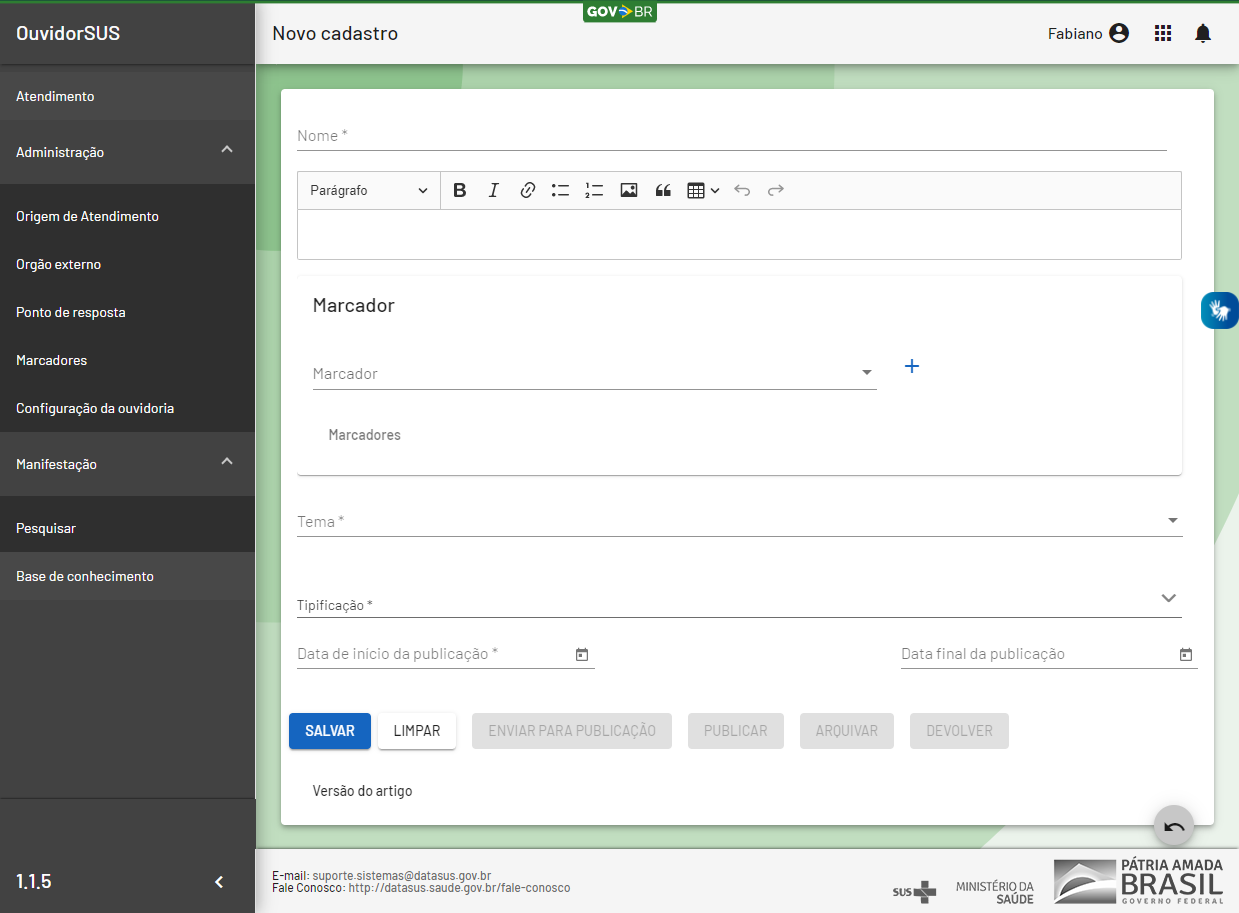Image resolution: width=1239 pixels, height=913 pixels.
Task: Open the notifications bell
Action: click(x=1203, y=34)
